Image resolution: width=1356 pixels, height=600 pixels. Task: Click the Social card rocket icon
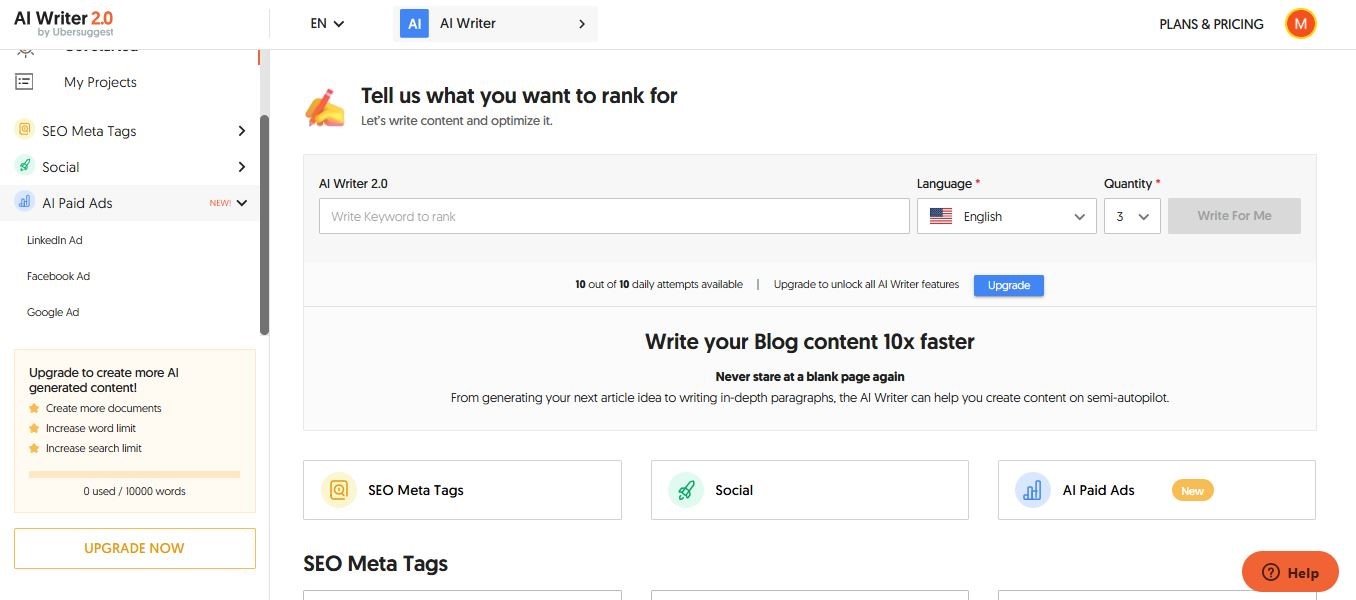[686, 490]
